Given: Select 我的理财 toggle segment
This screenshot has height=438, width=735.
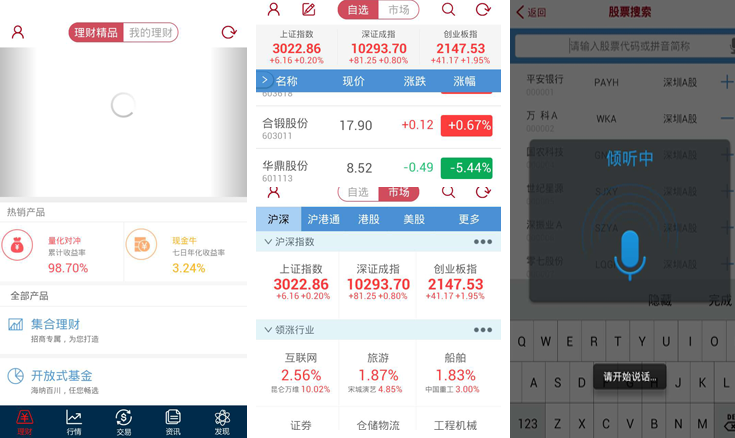Looking at the screenshot, I should (x=151, y=32).
